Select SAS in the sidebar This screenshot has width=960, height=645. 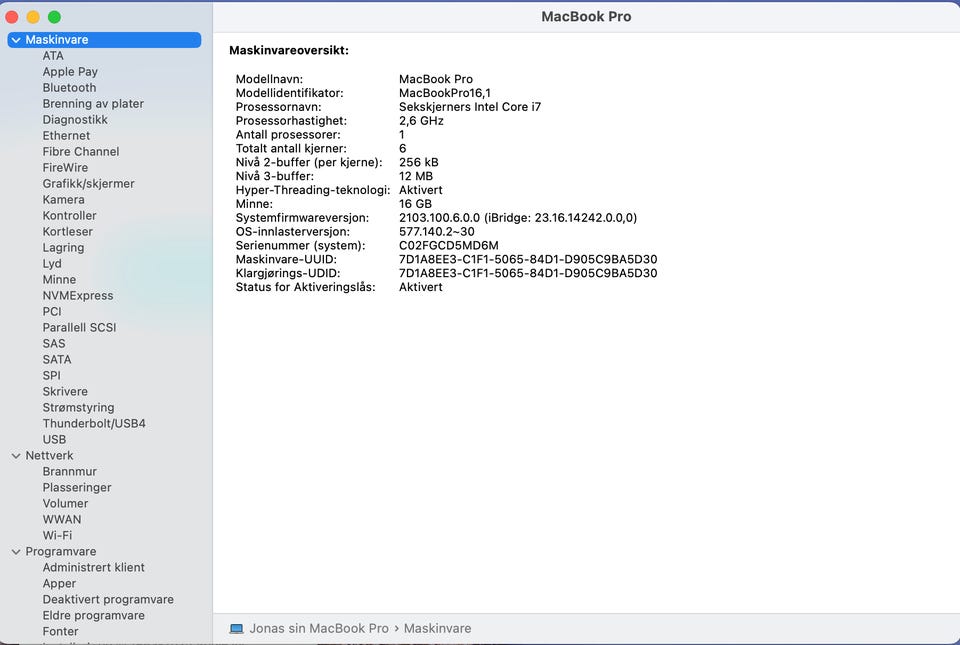(54, 343)
